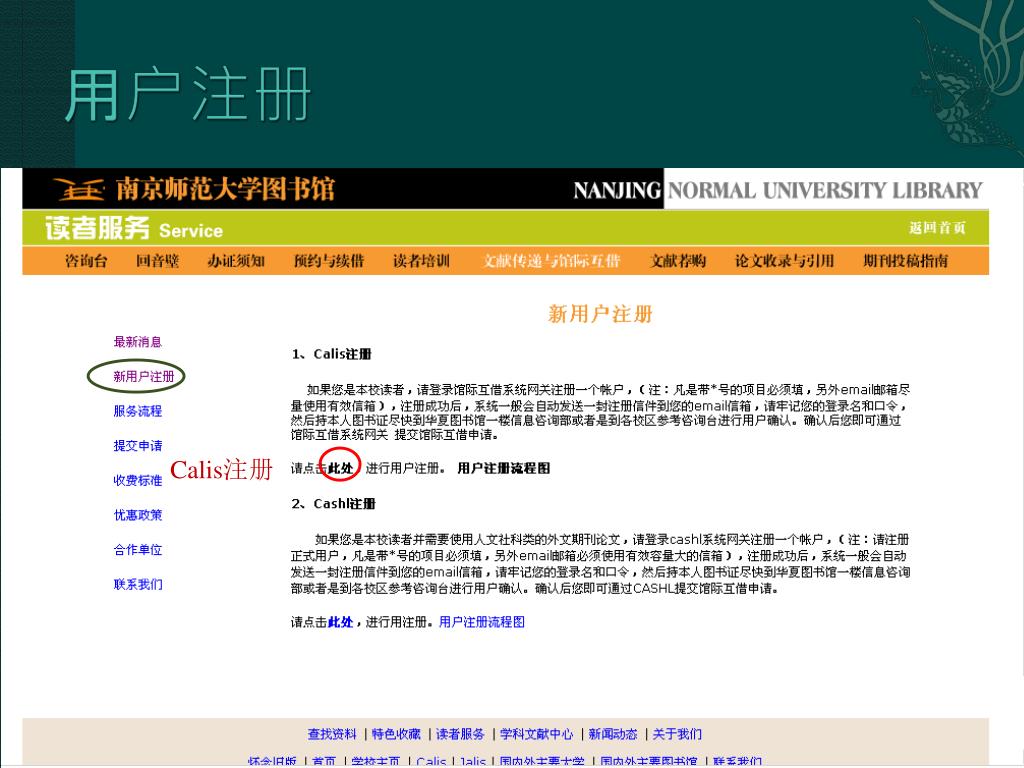This screenshot has height=768, width=1024.
Task: Click 返回首页 to return home
Action: click(936, 228)
